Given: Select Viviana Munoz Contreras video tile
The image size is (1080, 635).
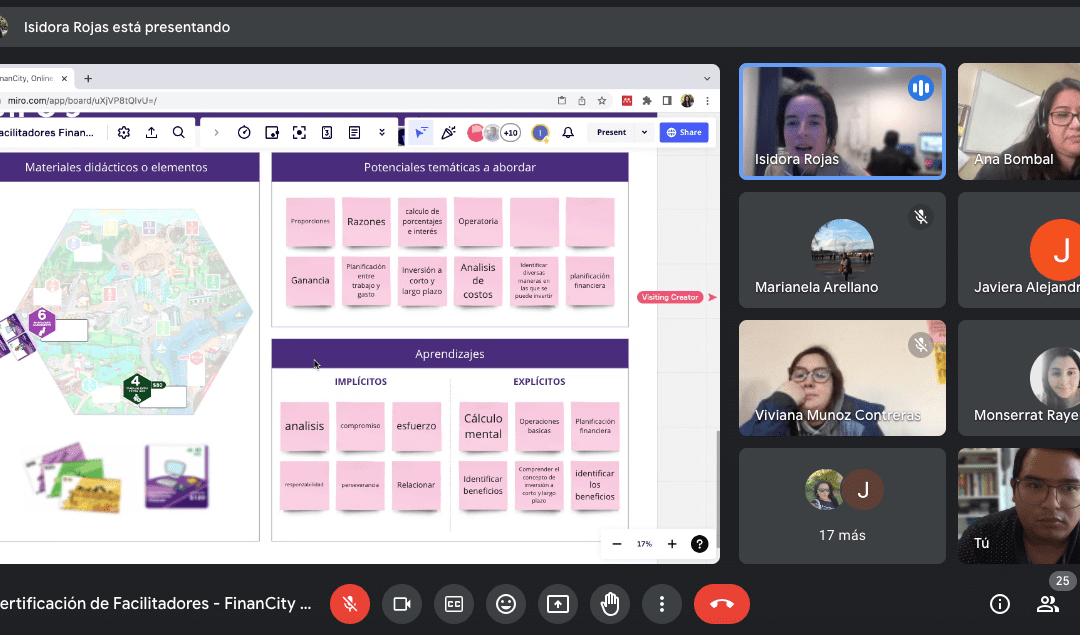Looking at the screenshot, I should [x=842, y=378].
